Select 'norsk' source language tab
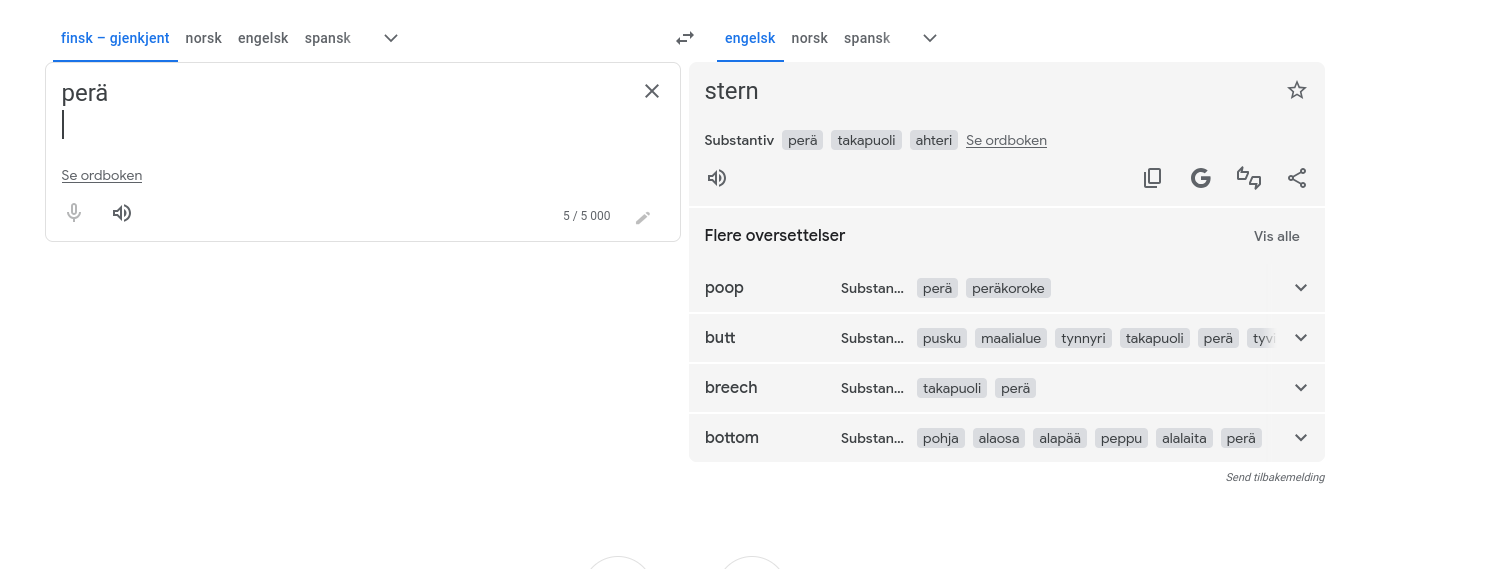The width and height of the screenshot is (1486, 569). pos(203,38)
